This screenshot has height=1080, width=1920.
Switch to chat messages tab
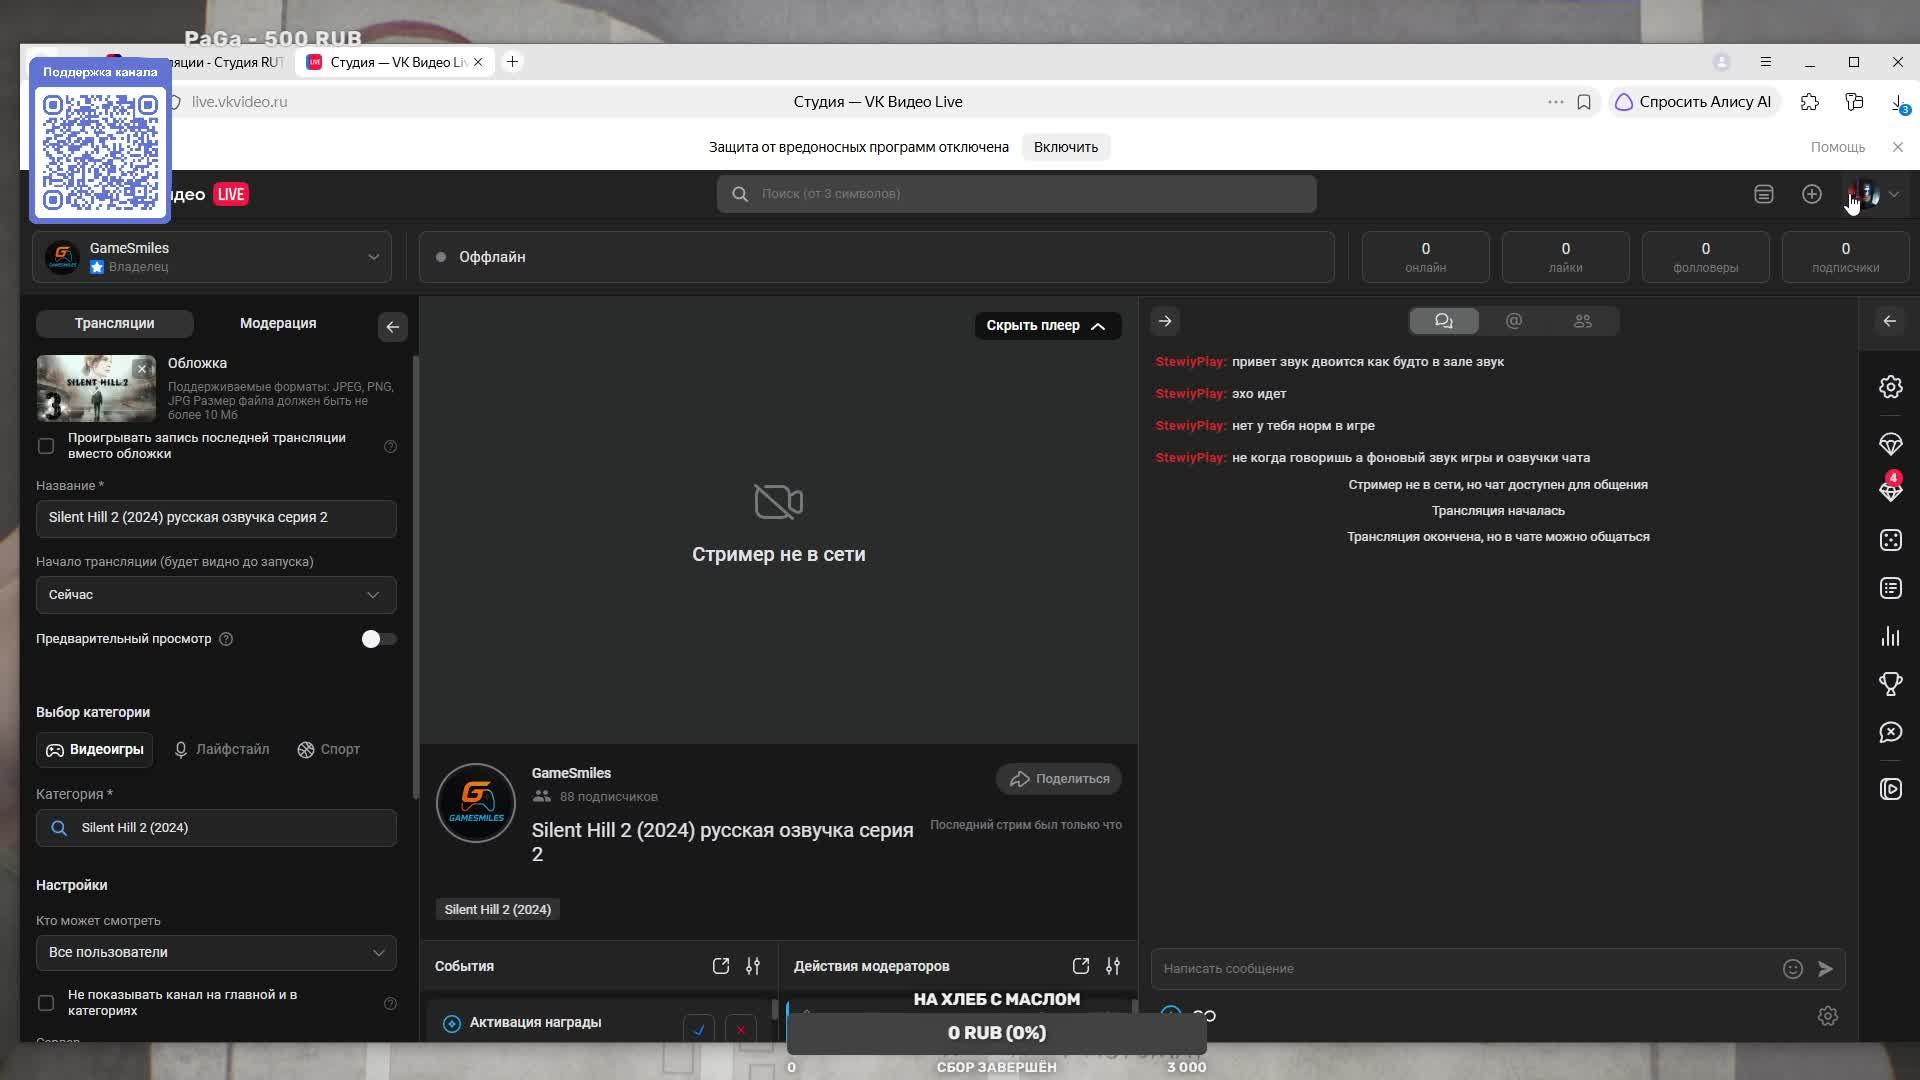click(1444, 321)
